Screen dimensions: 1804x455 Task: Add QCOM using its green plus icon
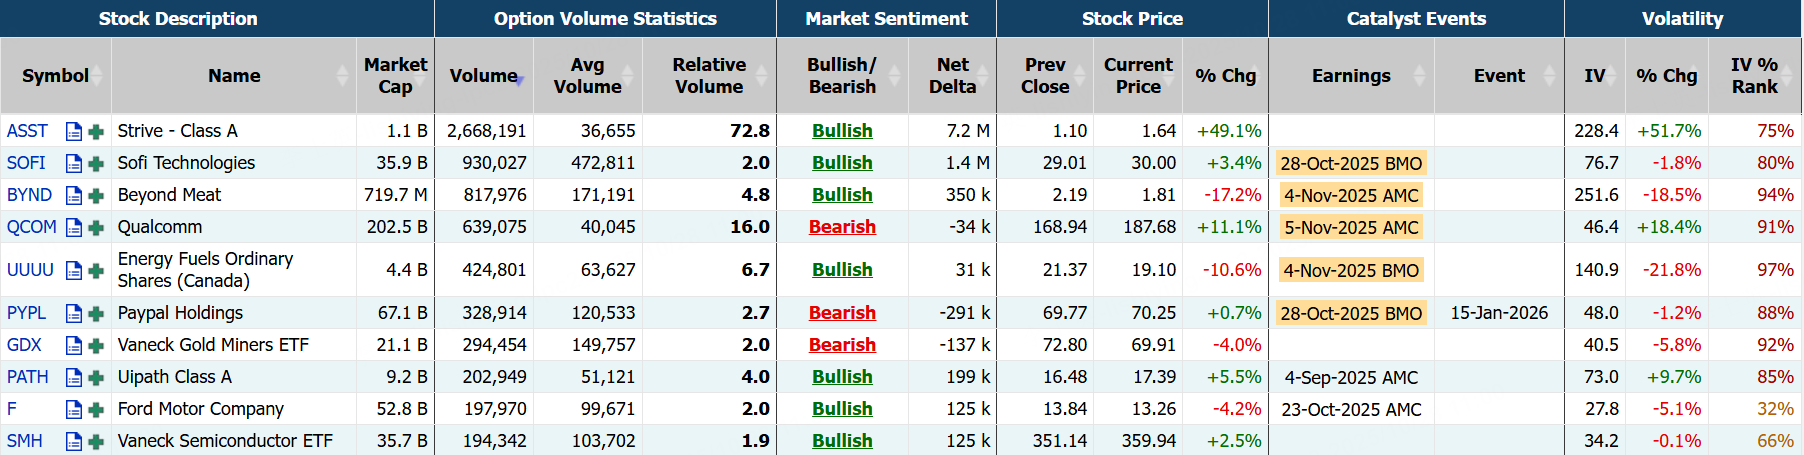pyautogui.click(x=96, y=227)
